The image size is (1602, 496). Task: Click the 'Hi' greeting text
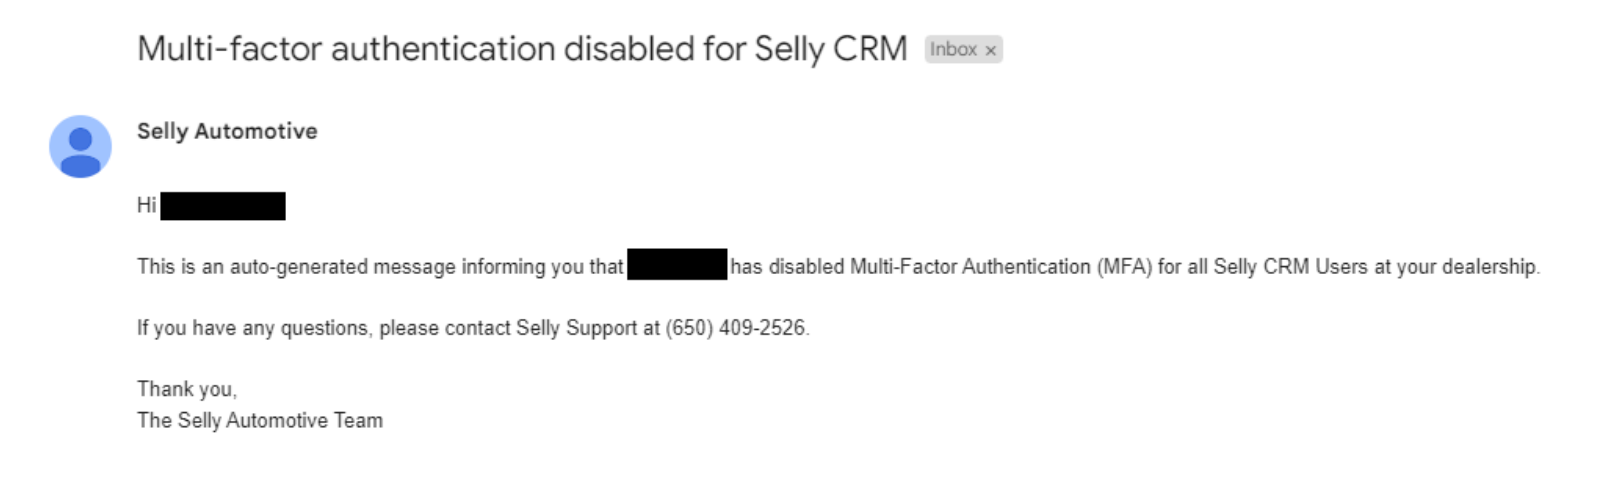[x=147, y=205]
